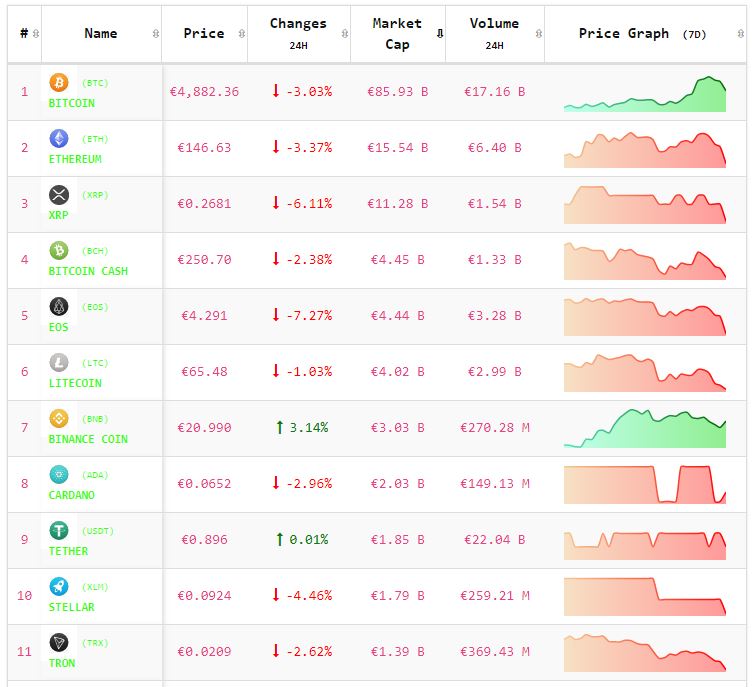Open the TRON name link
Screen dimensions: 754x687
pyautogui.click(x=62, y=663)
